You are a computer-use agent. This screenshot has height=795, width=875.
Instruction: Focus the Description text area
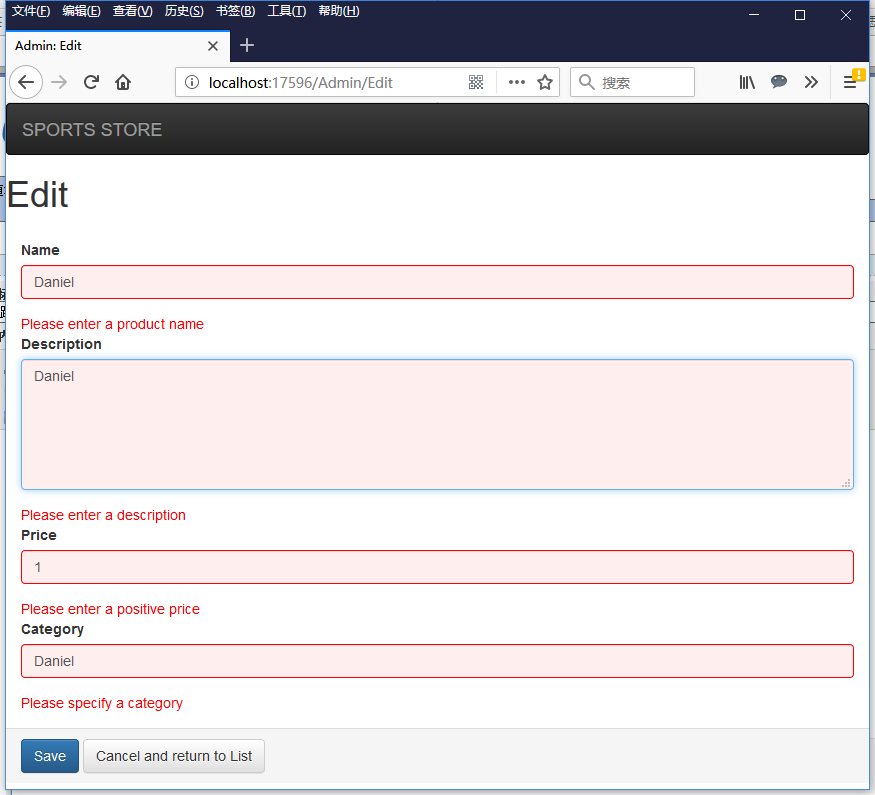pos(438,425)
